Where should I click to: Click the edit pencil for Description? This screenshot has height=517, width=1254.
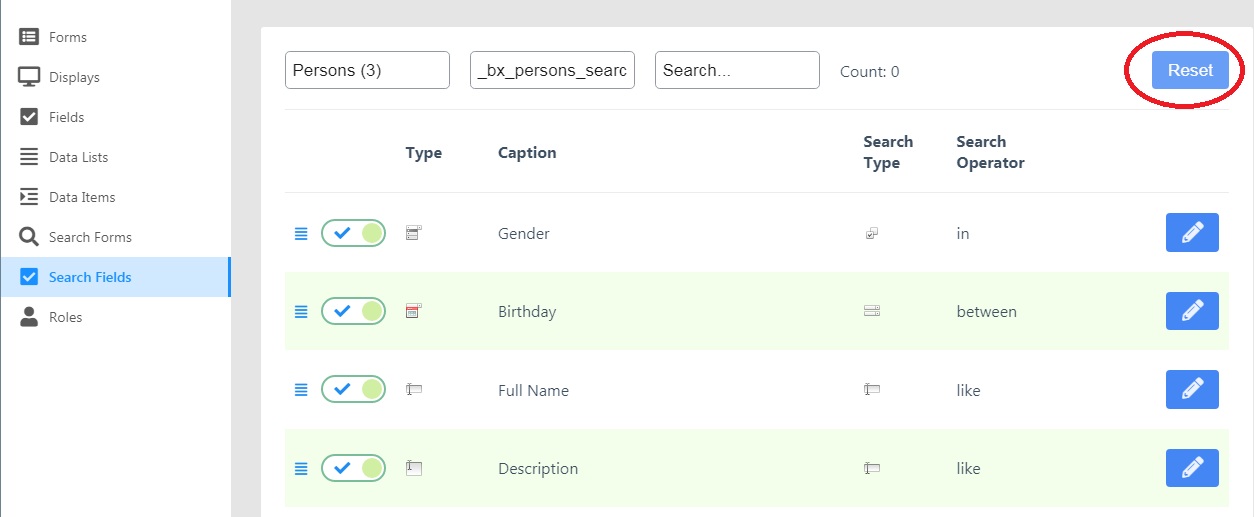tap(1192, 468)
